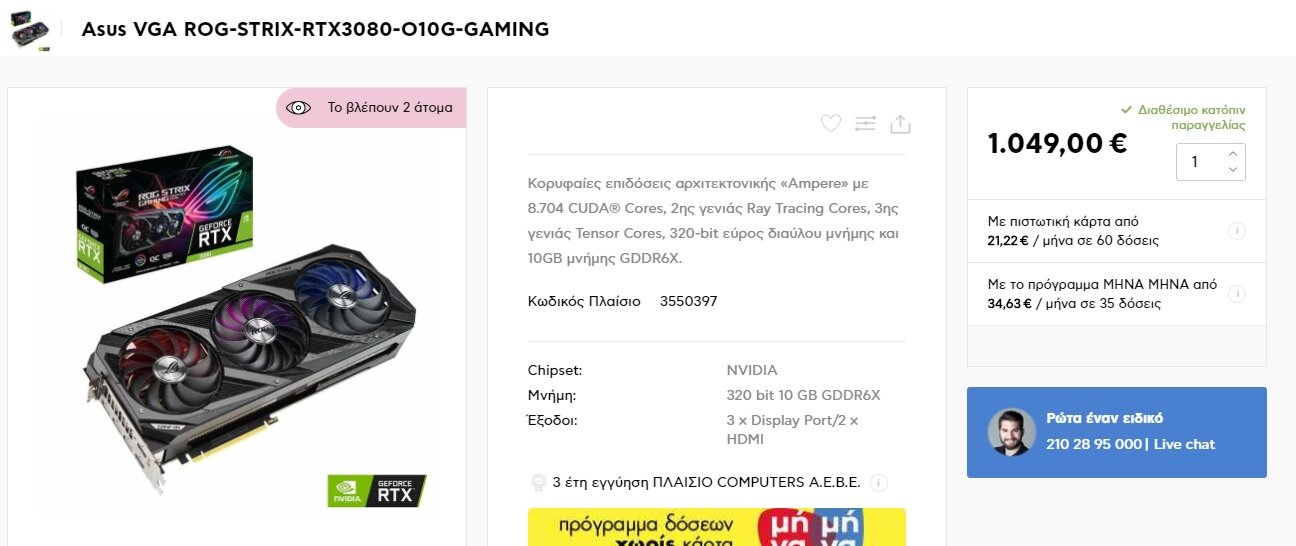Screen dimensions: 1296x546
Task: Decrease quantity with the down arrow
Action: (1233, 170)
